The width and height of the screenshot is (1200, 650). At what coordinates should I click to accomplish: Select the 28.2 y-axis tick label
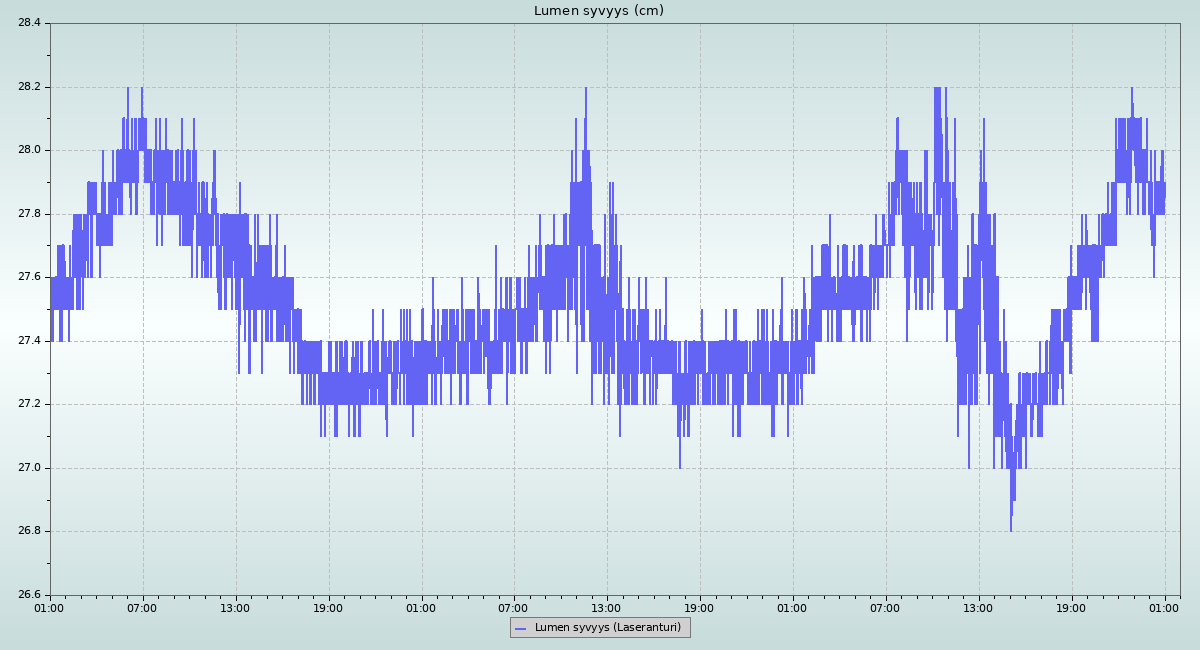tap(29, 87)
